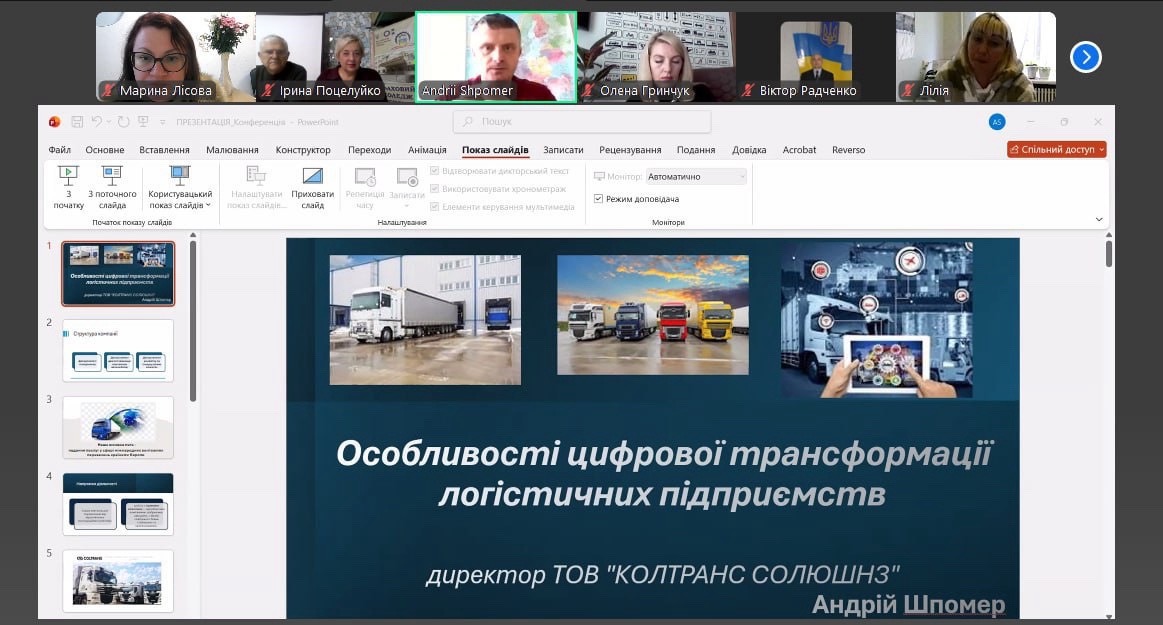Open the 'Анімація' ribbon tab
The image size is (1163, 625).
coord(427,150)
